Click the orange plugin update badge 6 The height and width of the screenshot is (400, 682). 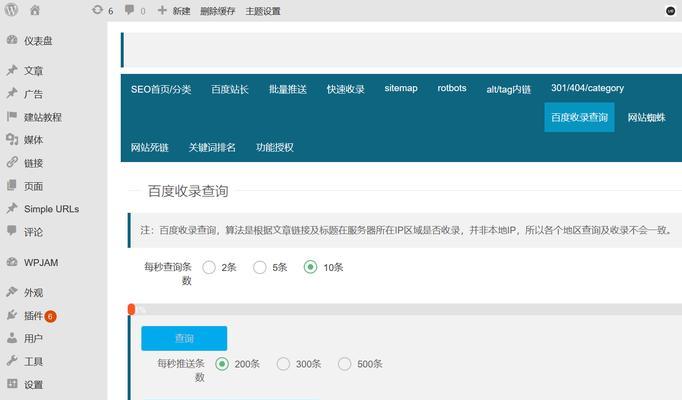[x=50, y=316]
